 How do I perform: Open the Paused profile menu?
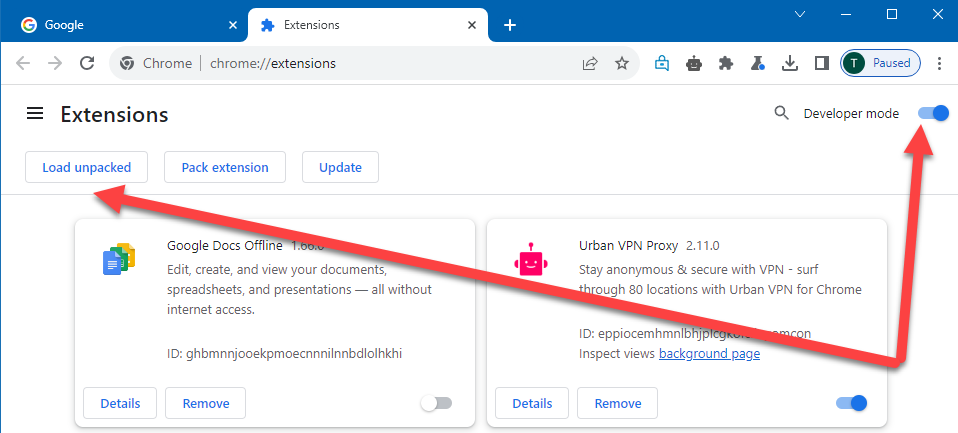tap(879, 63)
